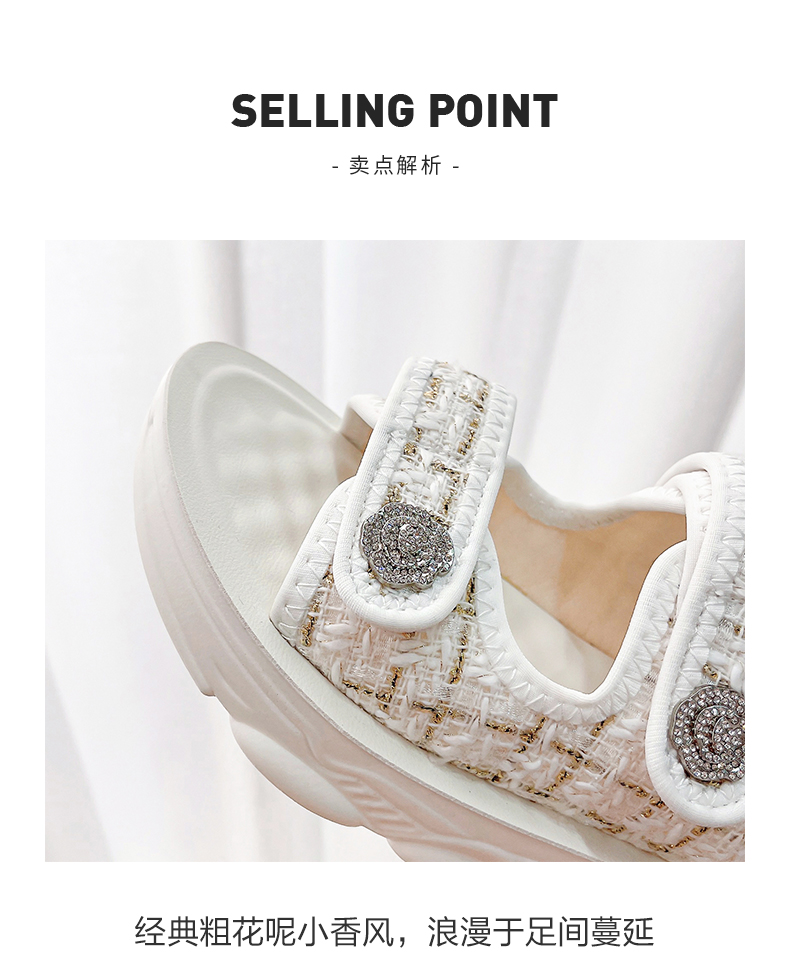Select the 卖点解析 subtitle text
The height and width of the screenshot is (979, 790).
pyautogui.click(x=395, y=165)
